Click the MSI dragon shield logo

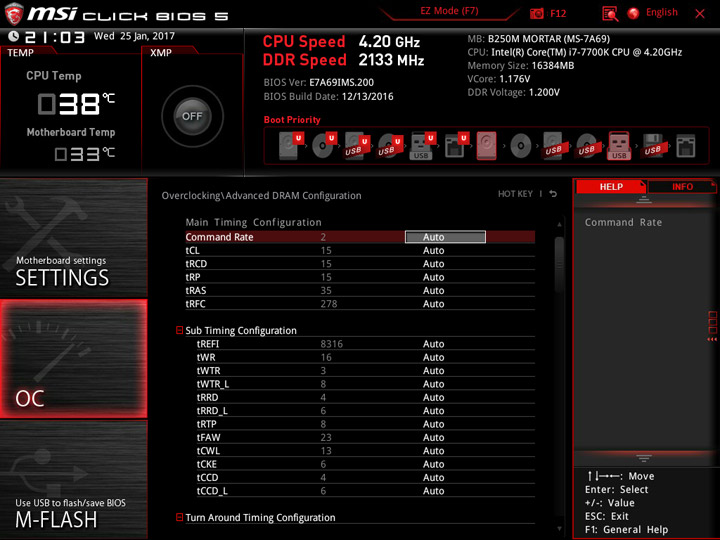tap(13, 14)
